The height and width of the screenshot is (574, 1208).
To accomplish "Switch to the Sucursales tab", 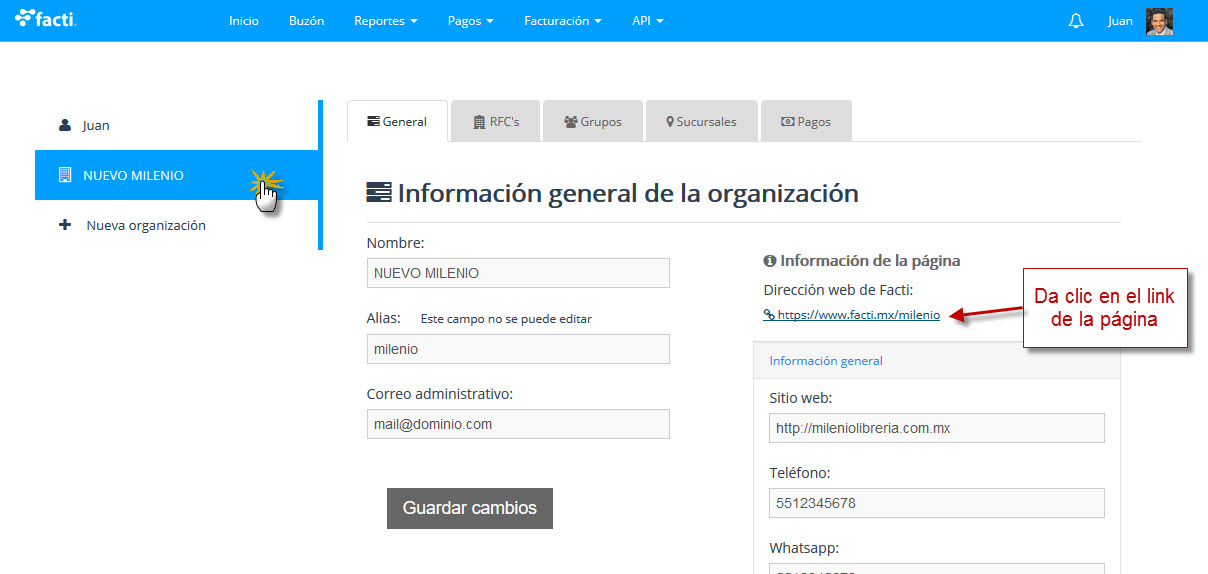I will click(x=702, y=121).
